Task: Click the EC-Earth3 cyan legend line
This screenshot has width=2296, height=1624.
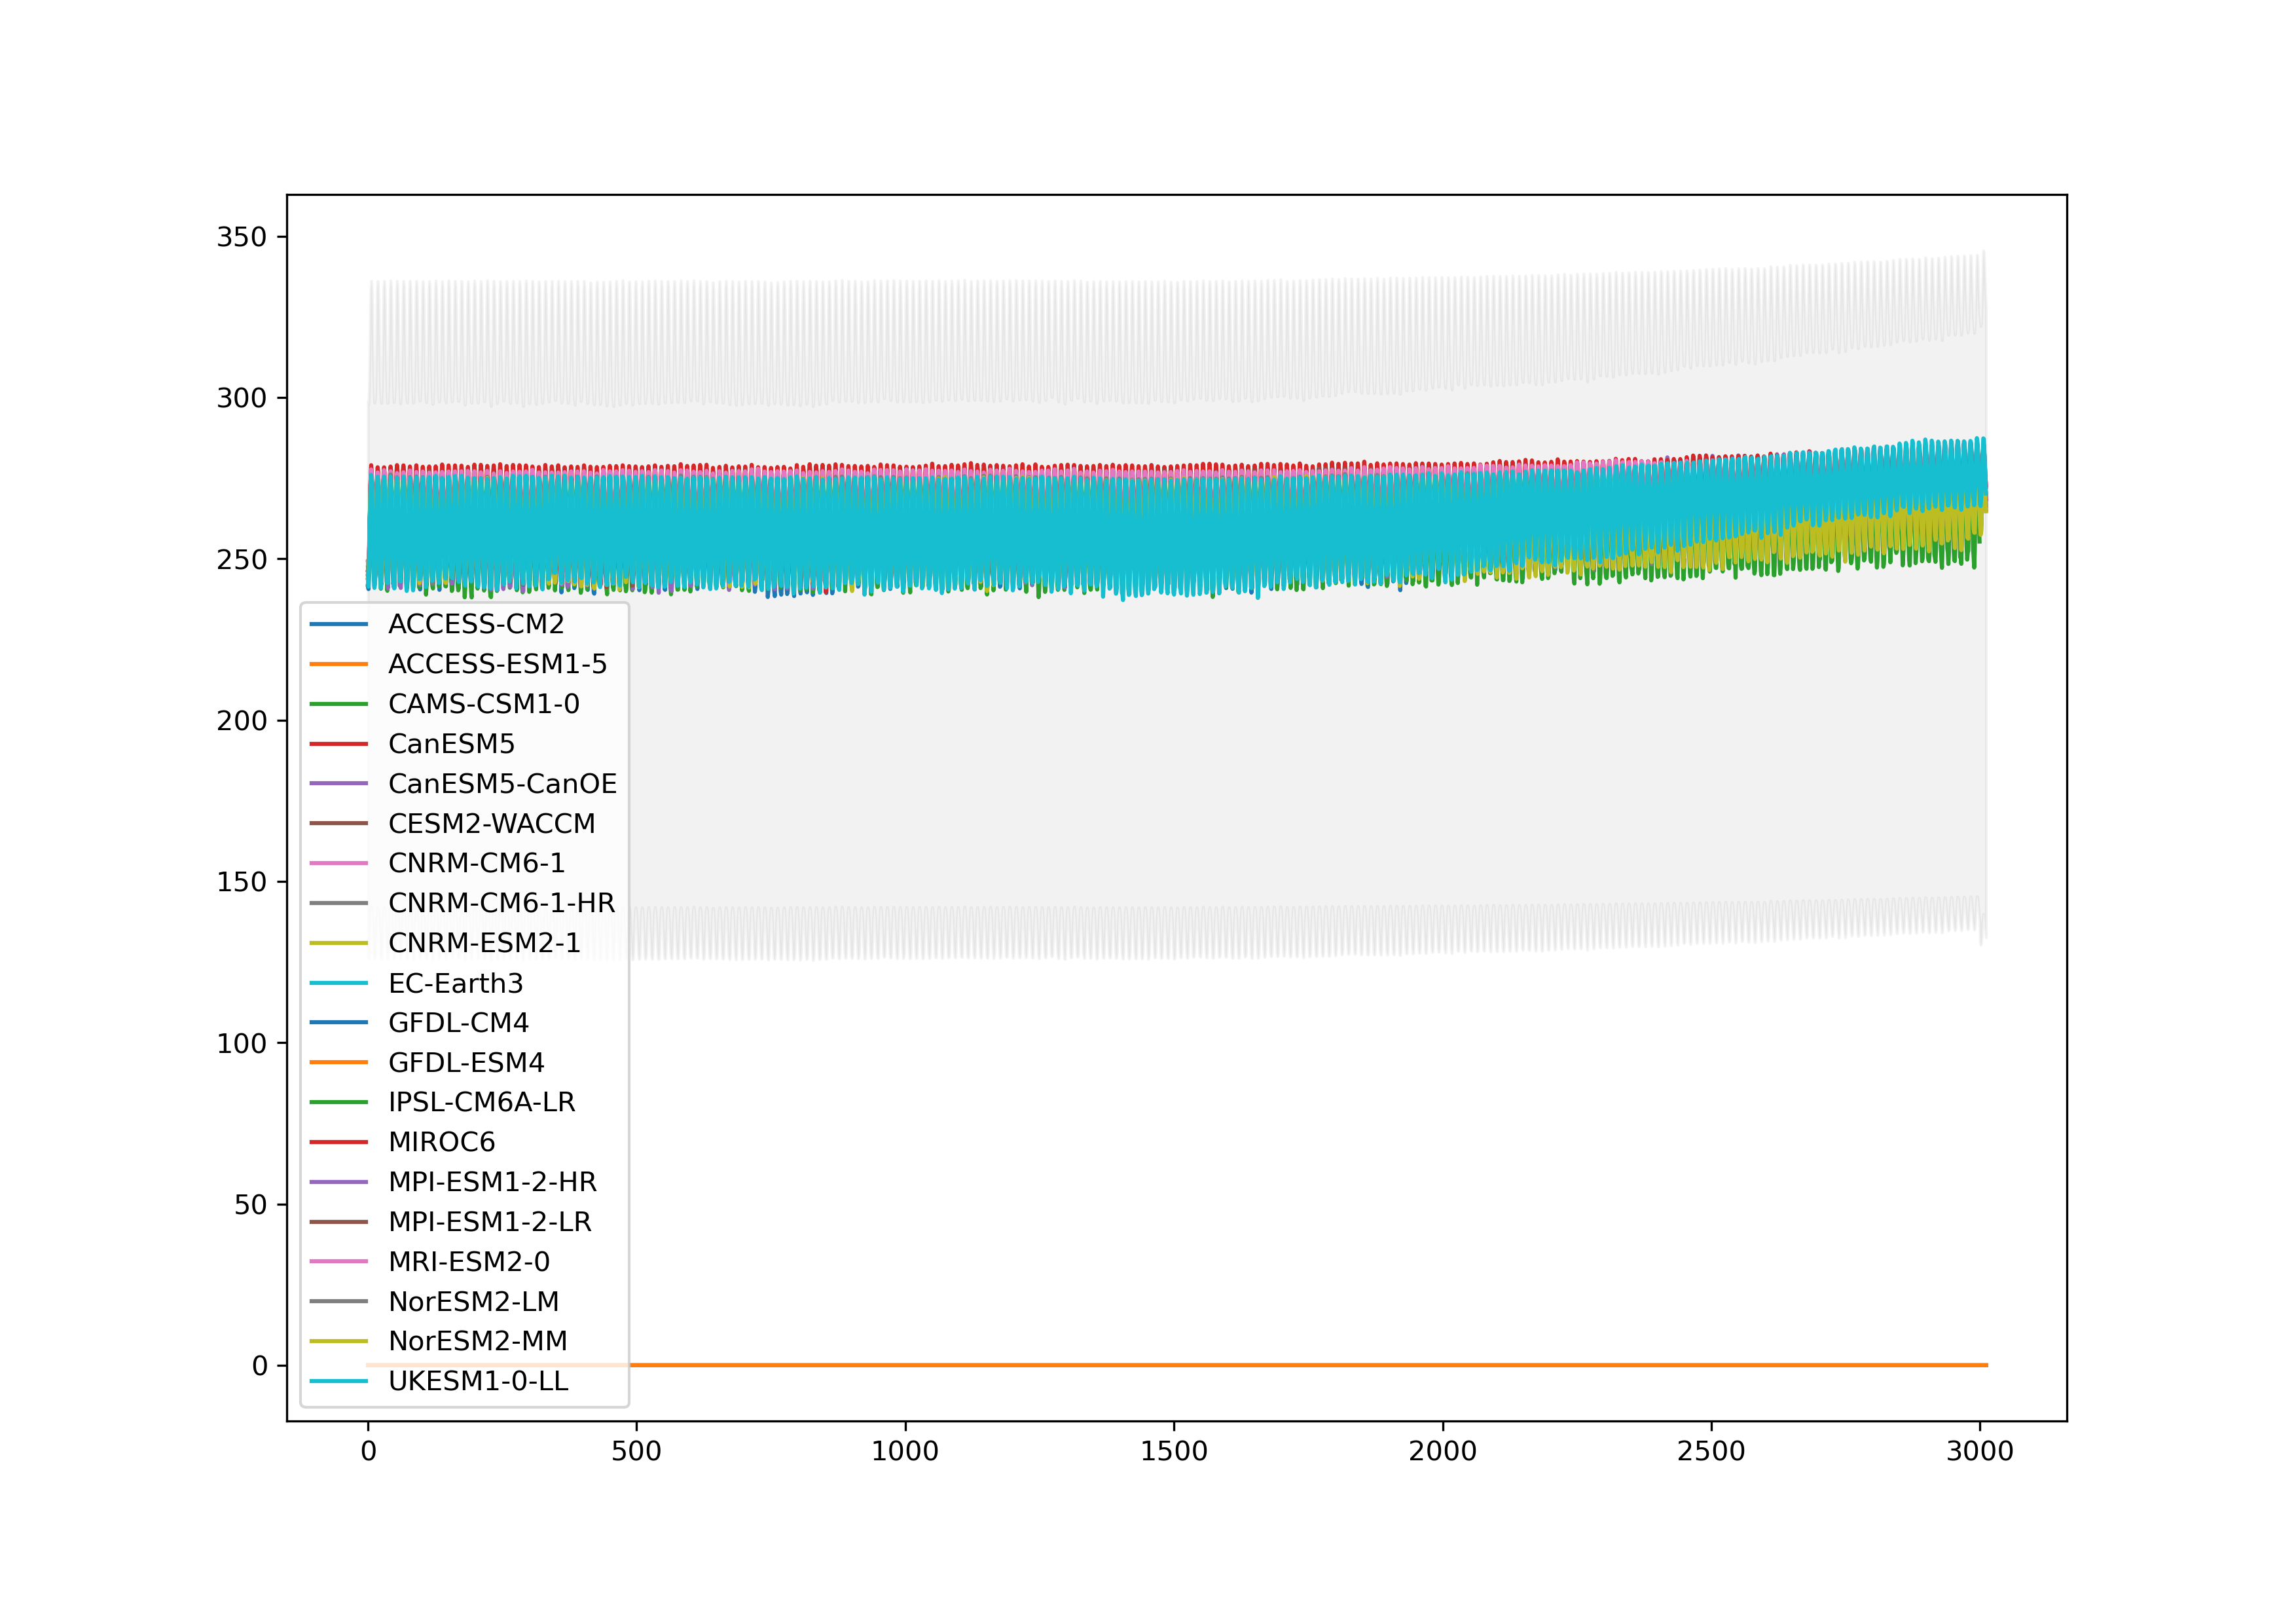Action: click(339, 983)
